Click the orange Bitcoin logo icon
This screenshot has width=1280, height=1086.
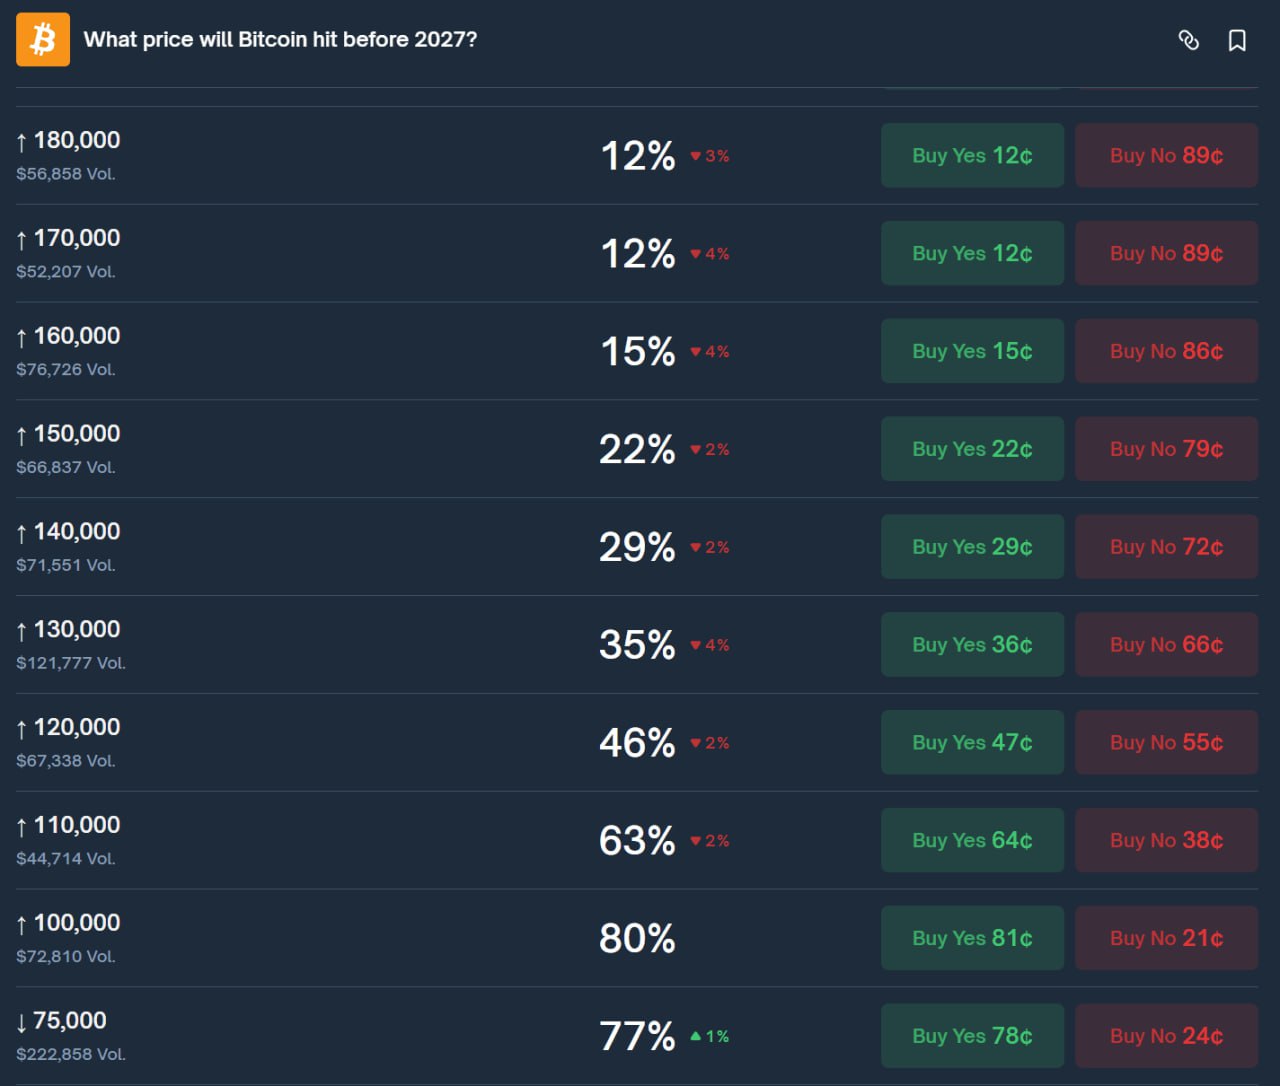(x=43, y=40)
